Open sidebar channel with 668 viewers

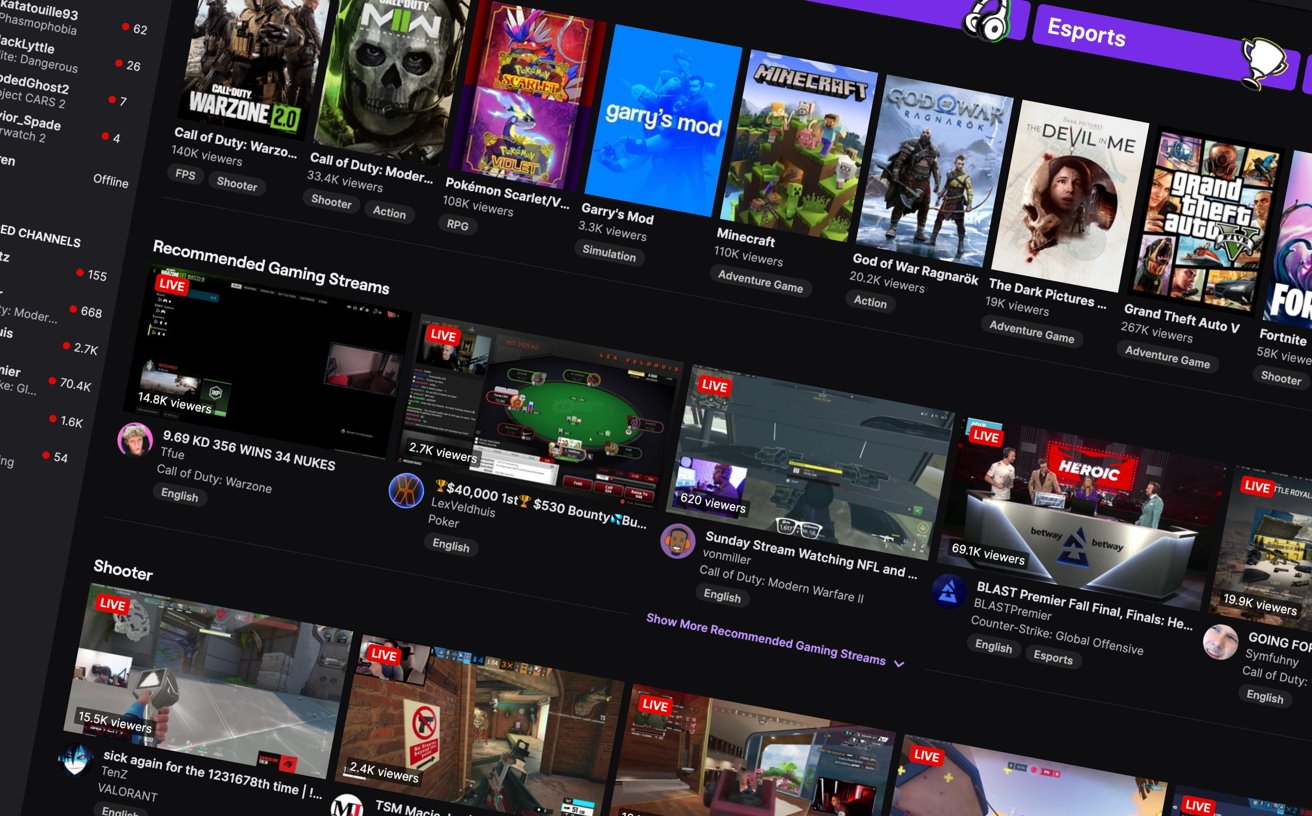(x=52, y=309)
